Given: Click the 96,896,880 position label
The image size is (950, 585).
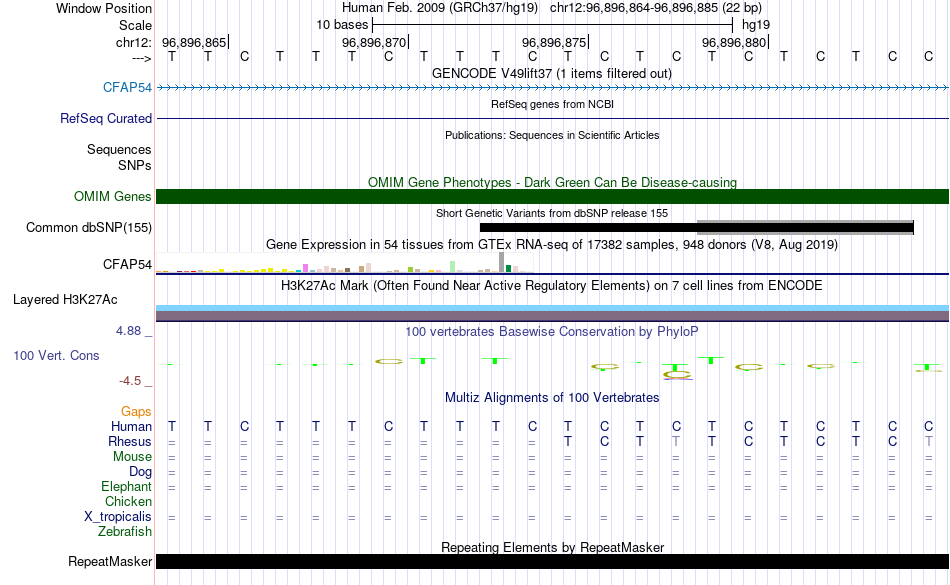Looking at the screenshot, I should pos(734,42).
